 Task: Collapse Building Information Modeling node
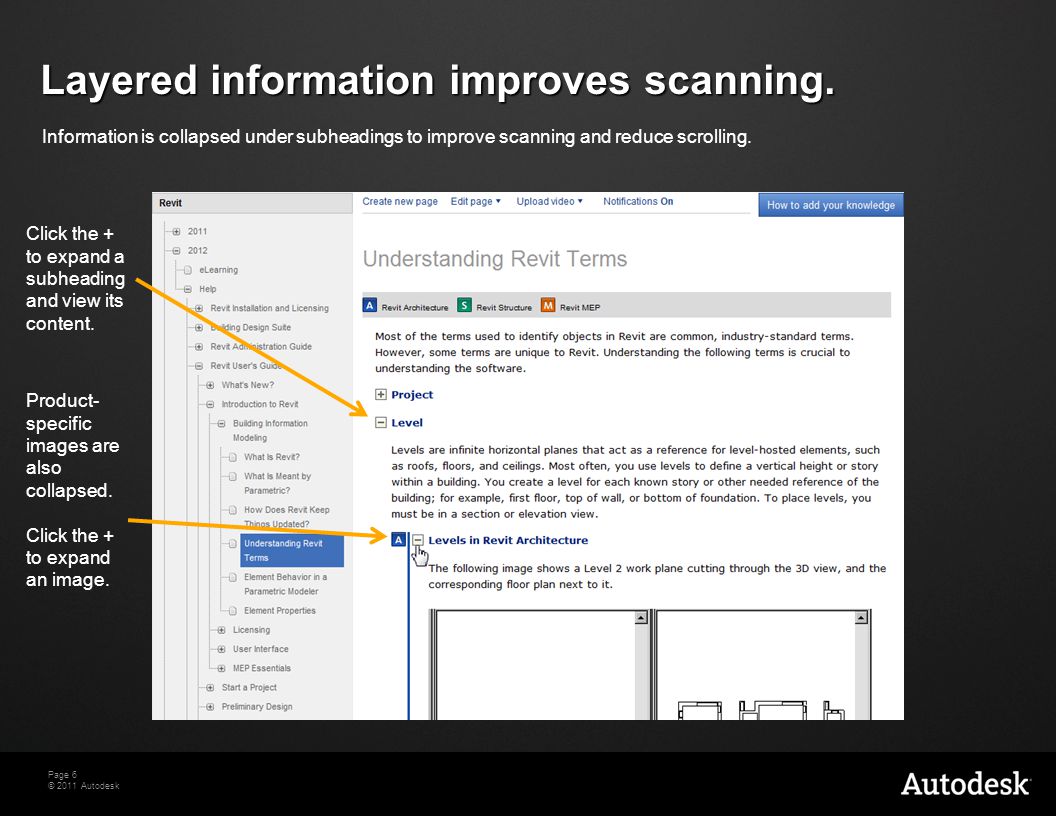coord(221,423)
